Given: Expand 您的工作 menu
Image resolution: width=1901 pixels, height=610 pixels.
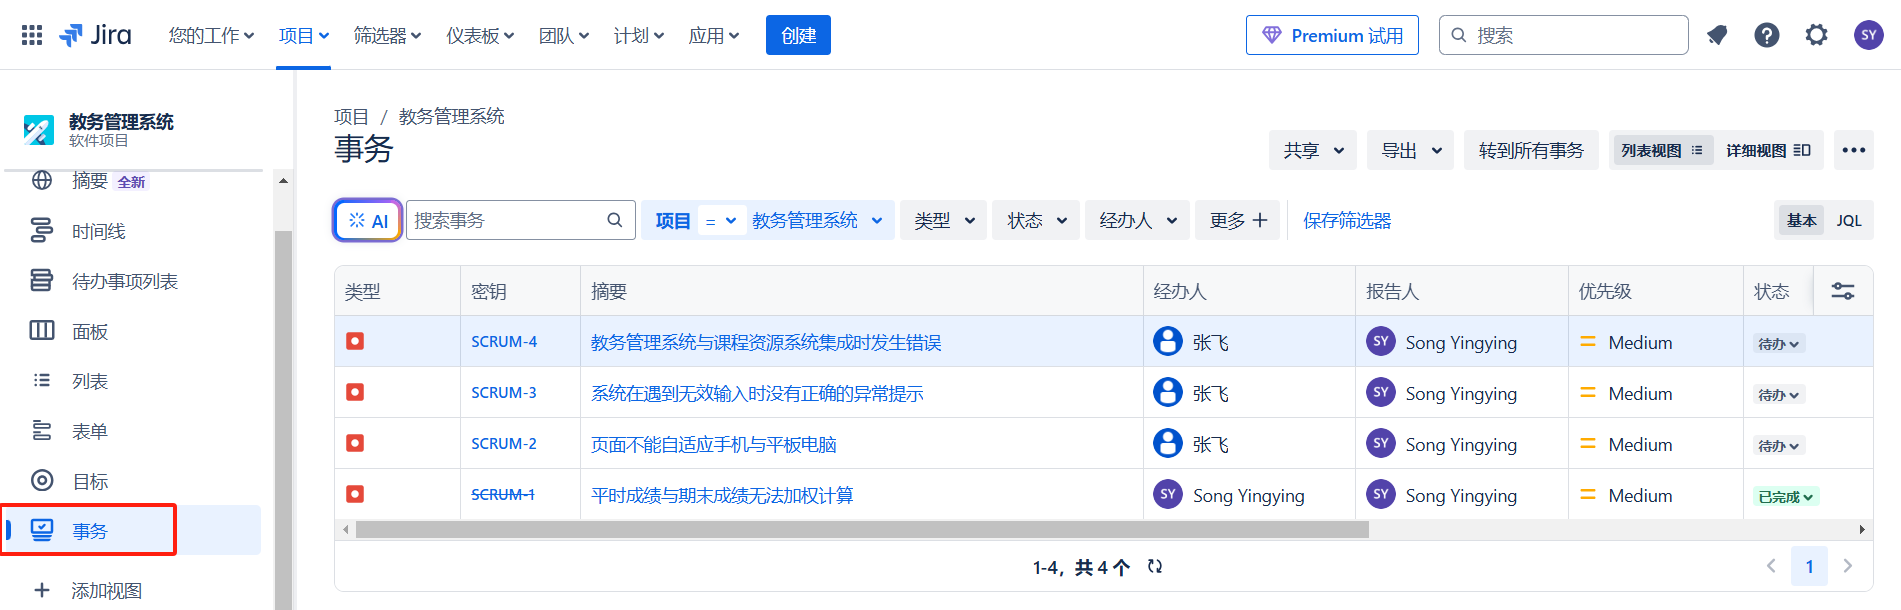Looking at the screenshot, I should tap(211, 35).
